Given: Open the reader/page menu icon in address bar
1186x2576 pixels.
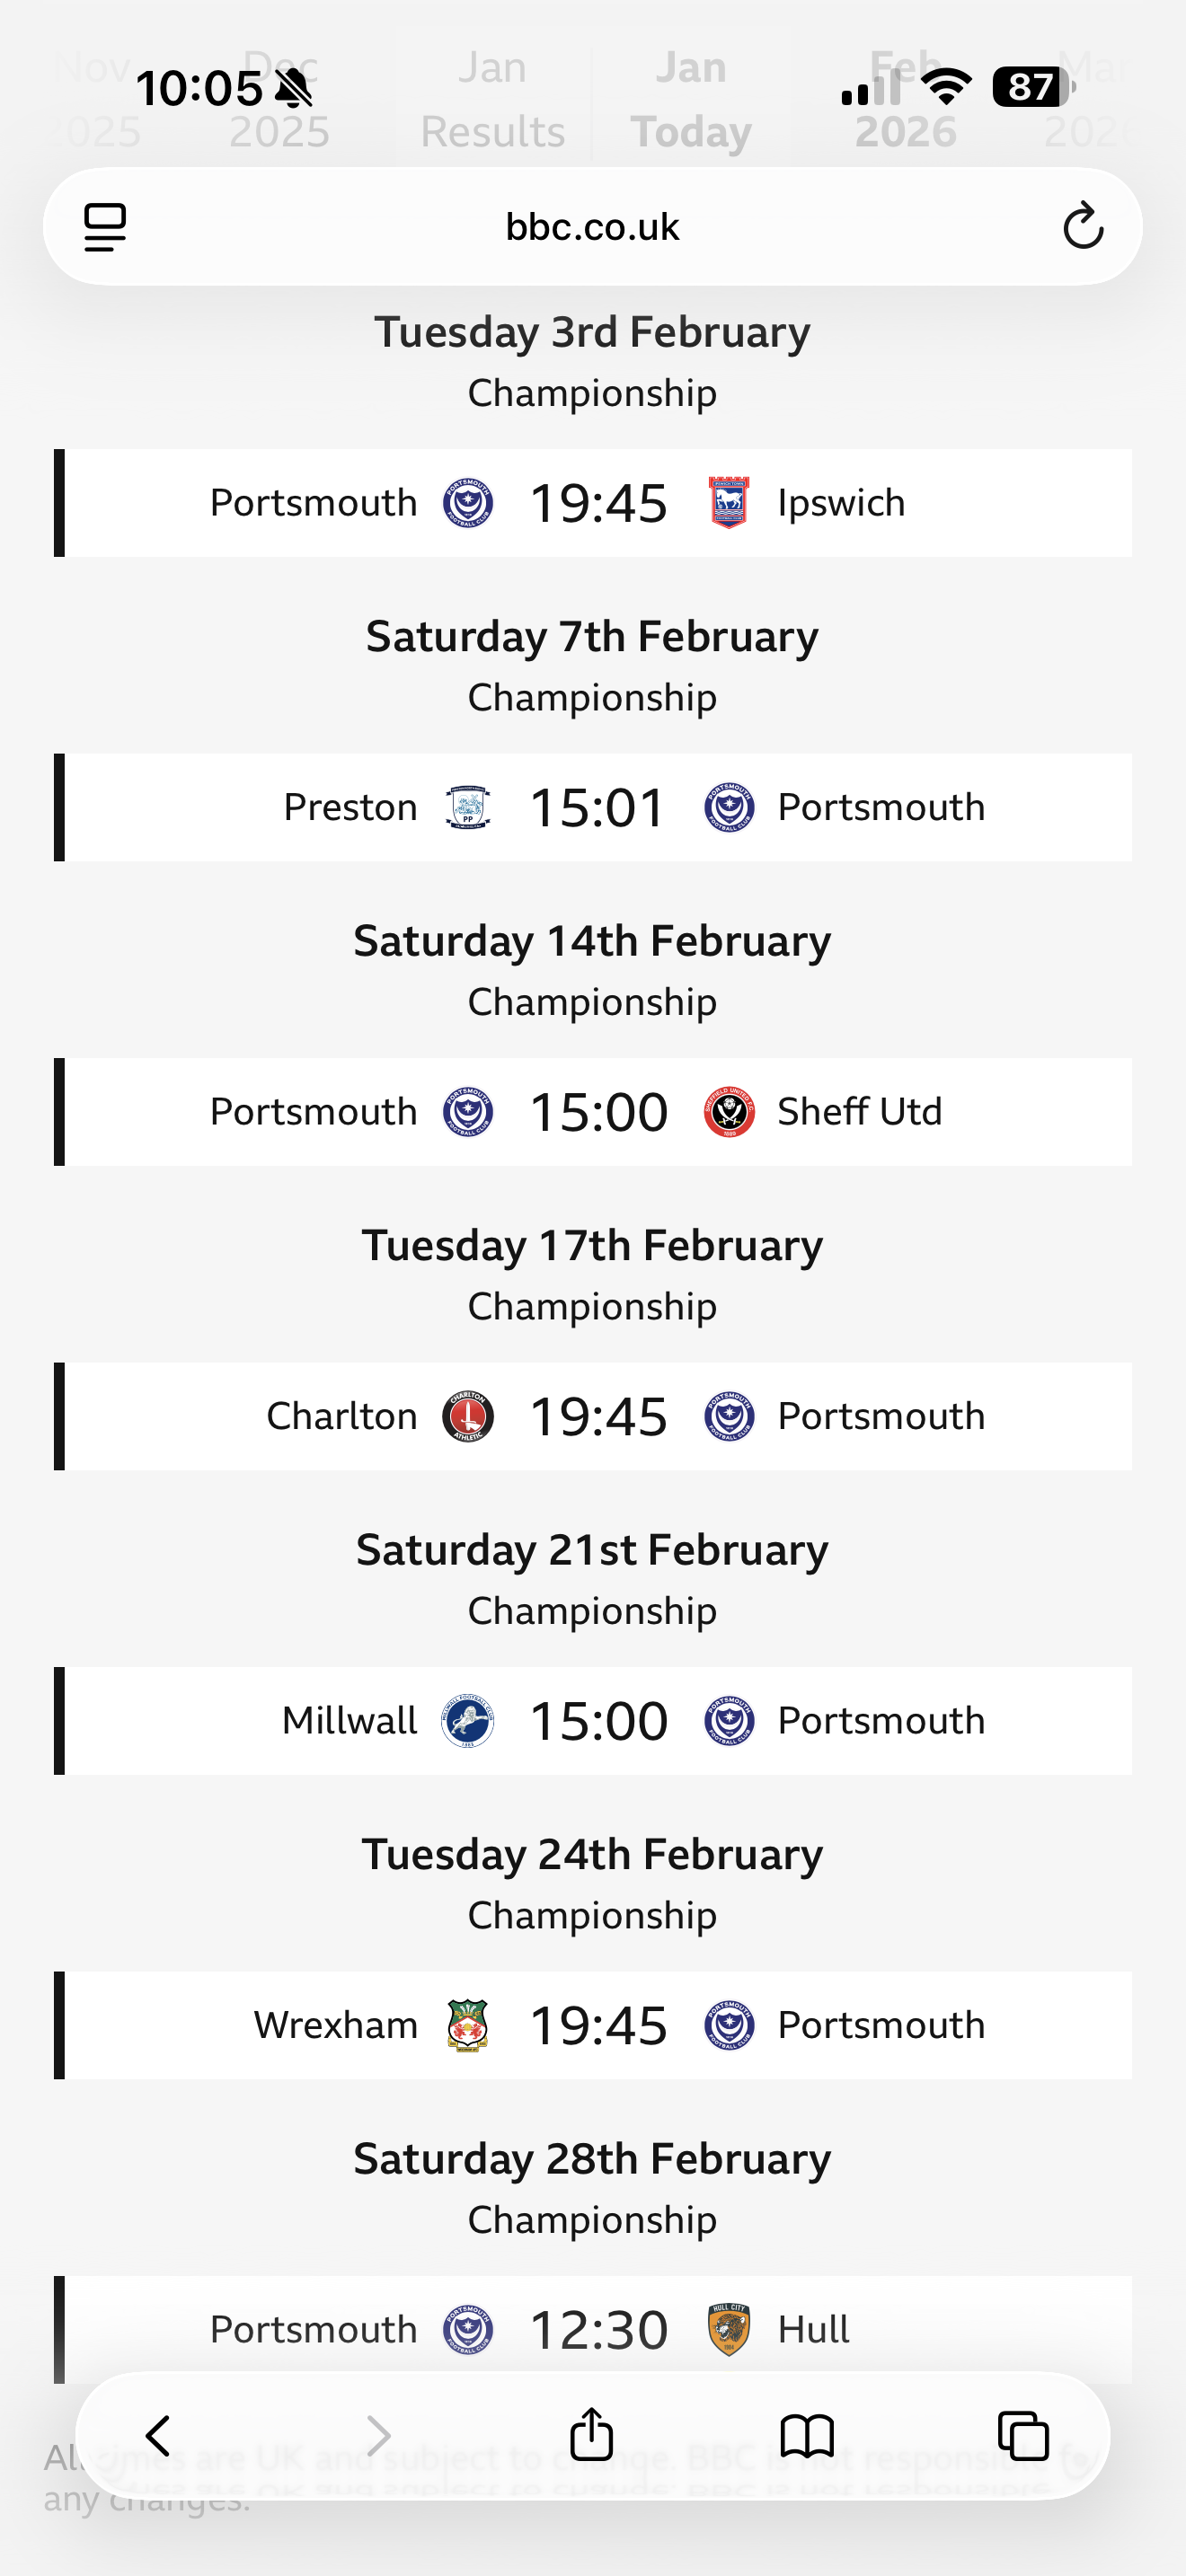Looking at the screenshot, I should click(105, 227).
